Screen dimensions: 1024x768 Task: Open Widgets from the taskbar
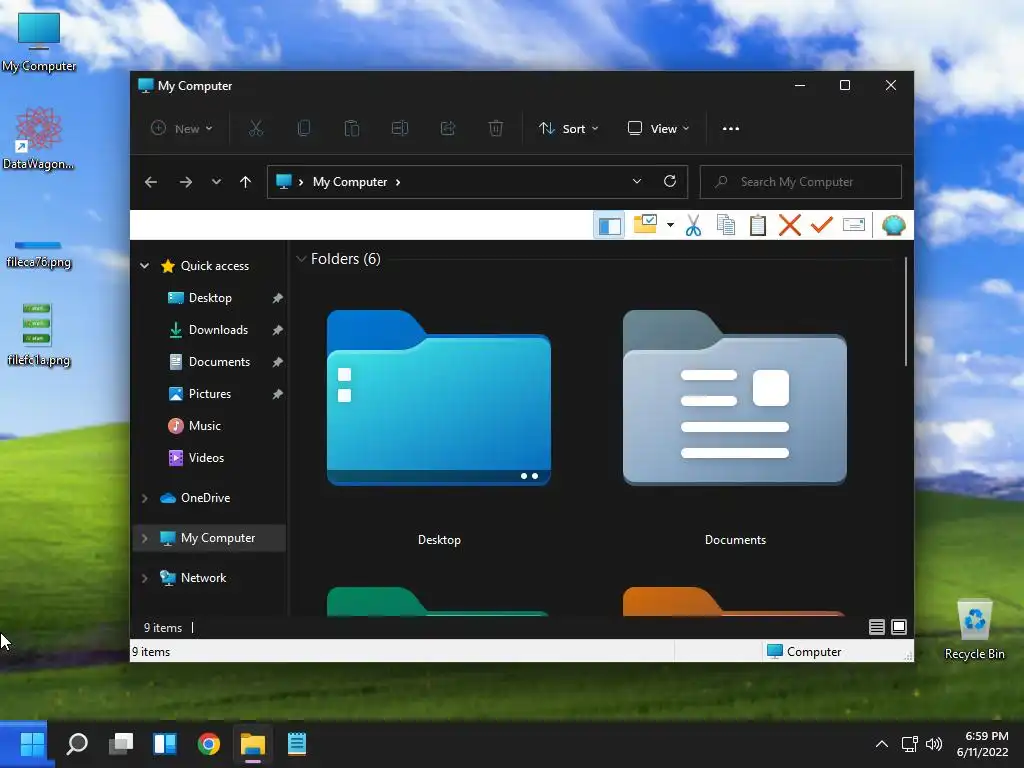[x=165, y=743]
